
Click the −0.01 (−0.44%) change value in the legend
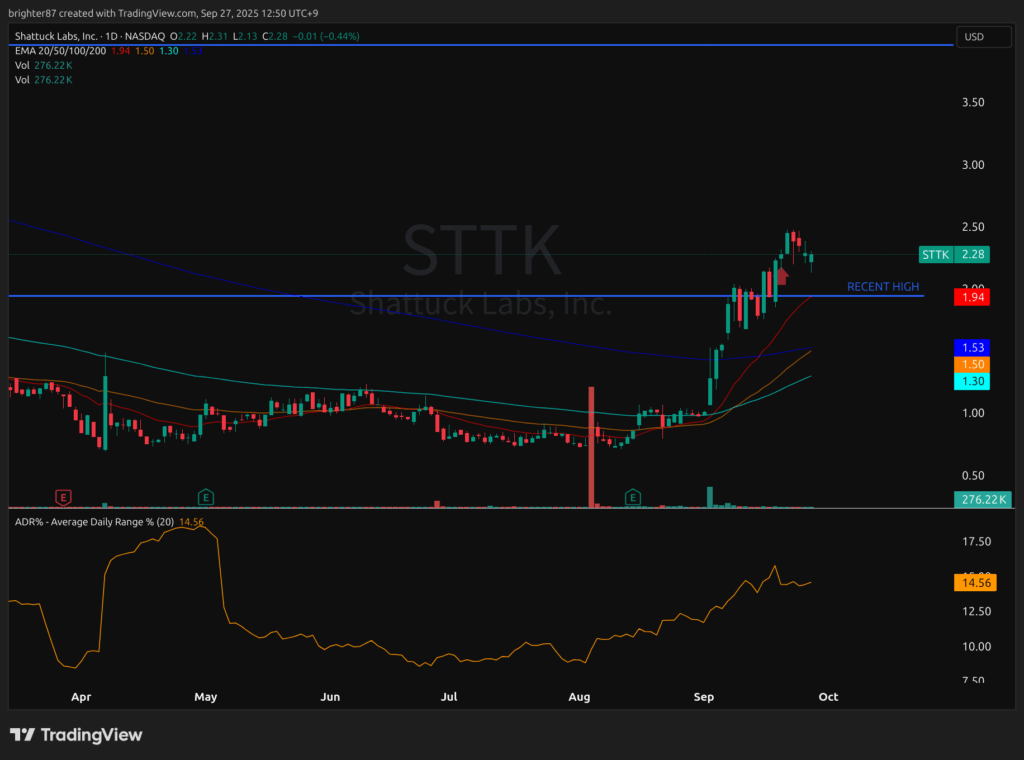click(326, 37)
